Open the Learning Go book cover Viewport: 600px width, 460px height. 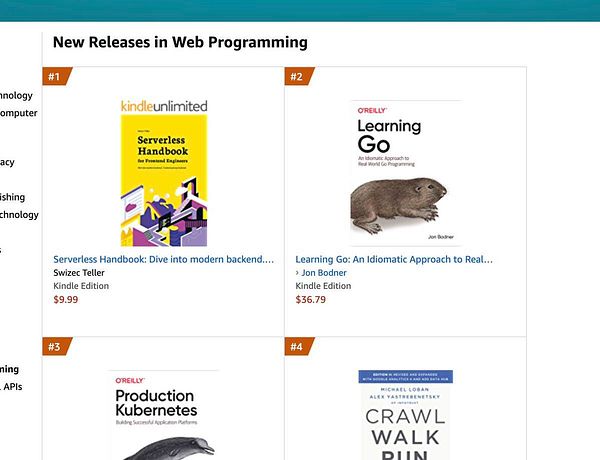406,172
